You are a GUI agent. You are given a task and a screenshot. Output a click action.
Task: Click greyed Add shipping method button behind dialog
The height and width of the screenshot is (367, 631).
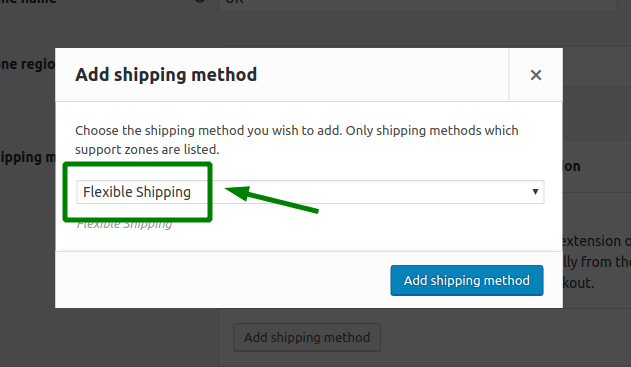307,337
